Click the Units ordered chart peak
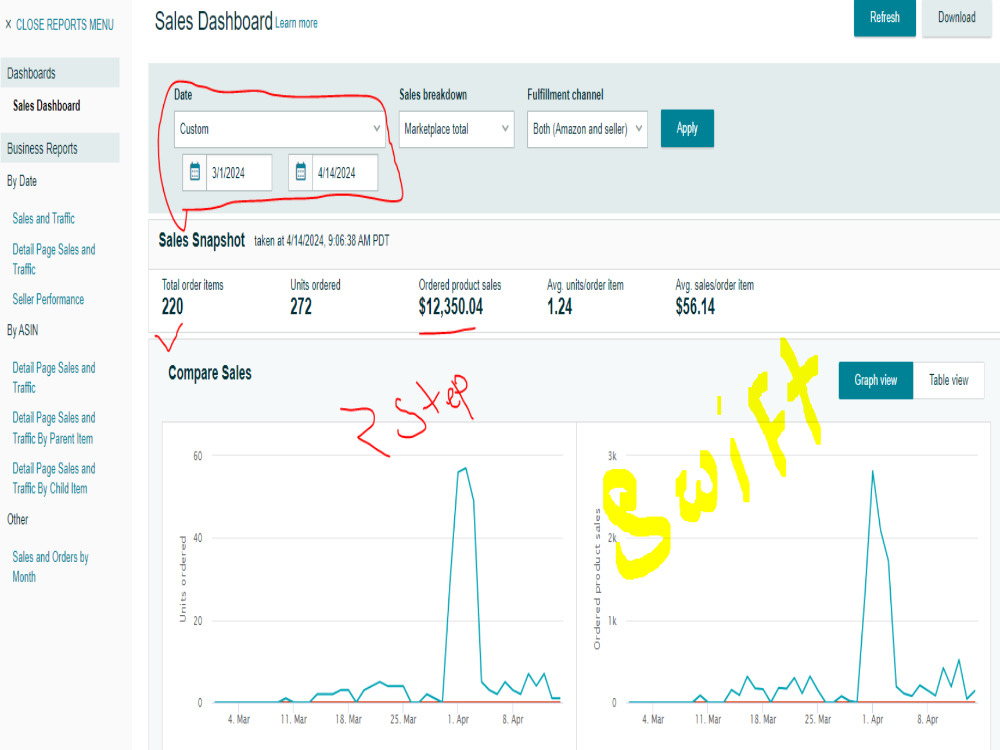 466,469
